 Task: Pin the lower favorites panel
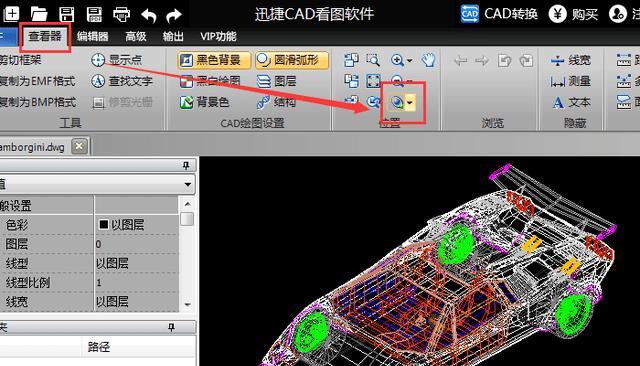(x=171, y=327)
